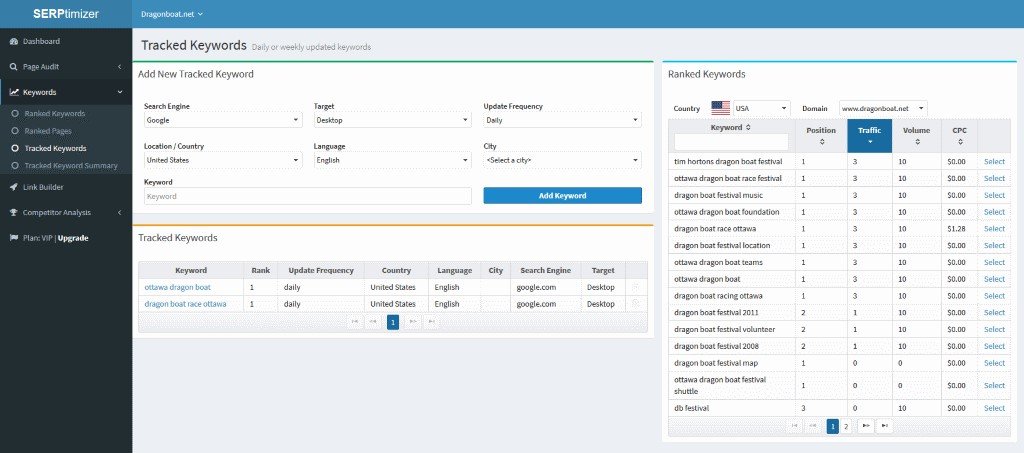Select the db festival keyword
Viewport: 1024px width, 453px height.
(994, 408)
